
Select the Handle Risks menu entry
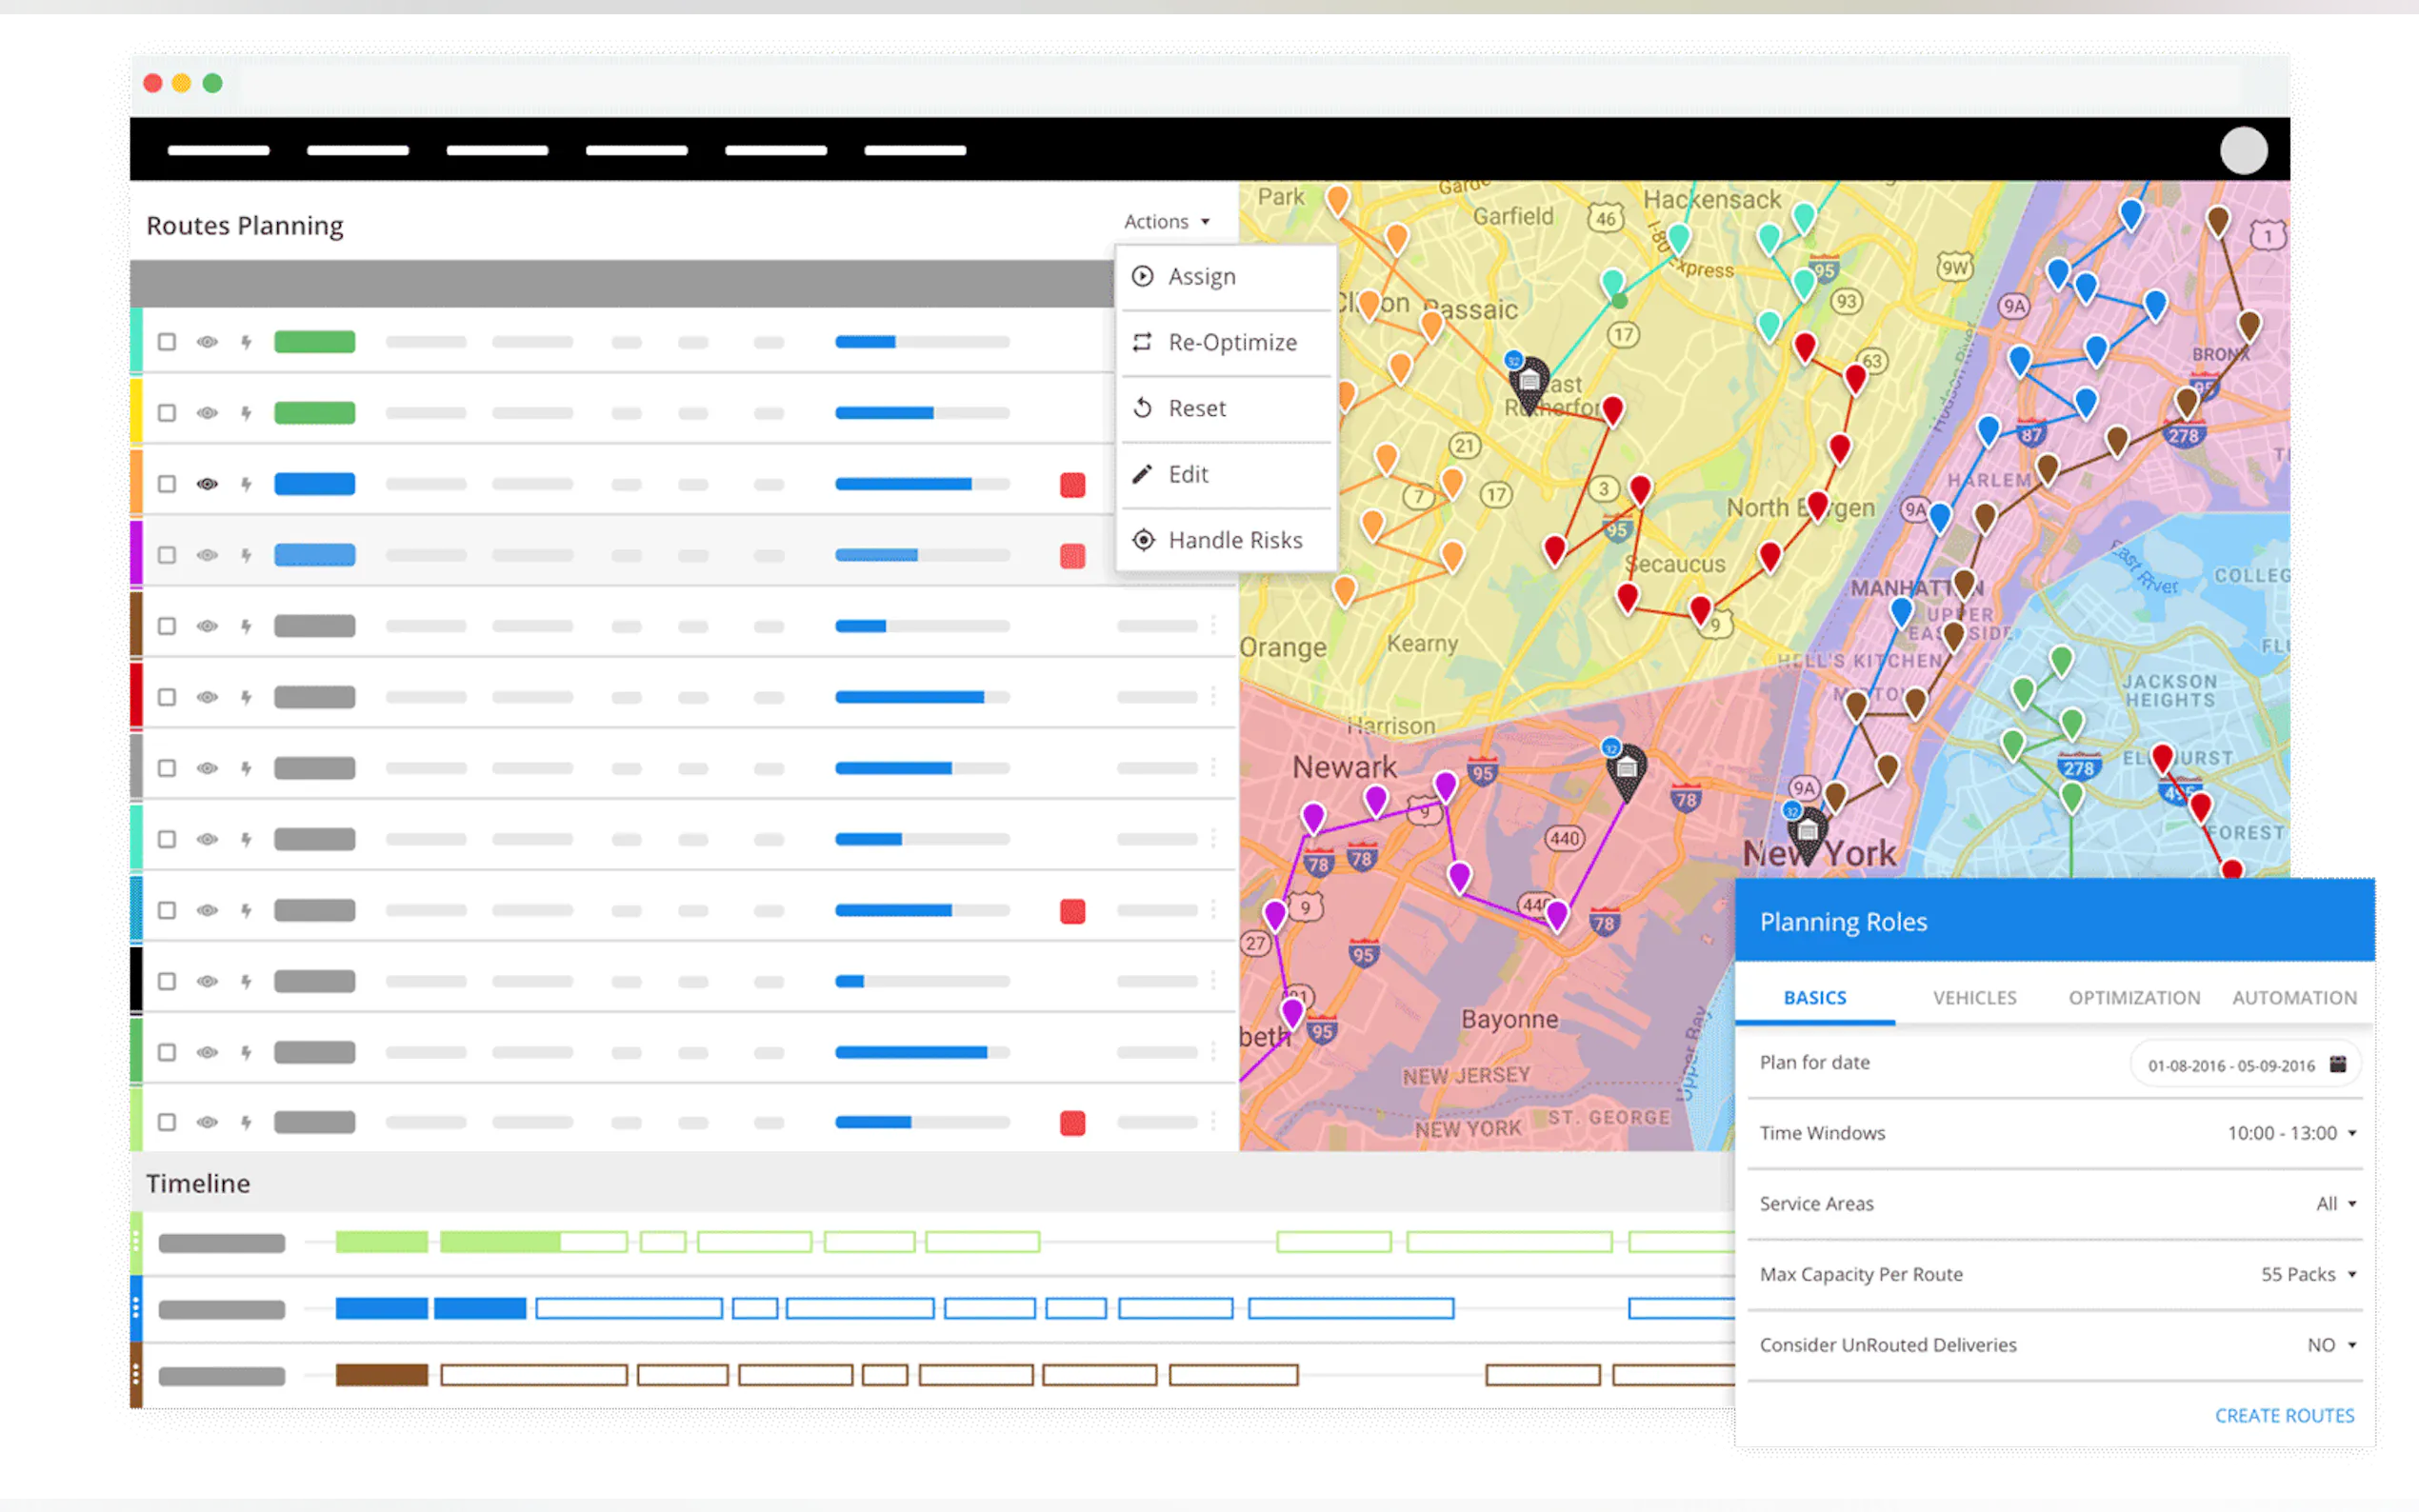coord(1235,540)
